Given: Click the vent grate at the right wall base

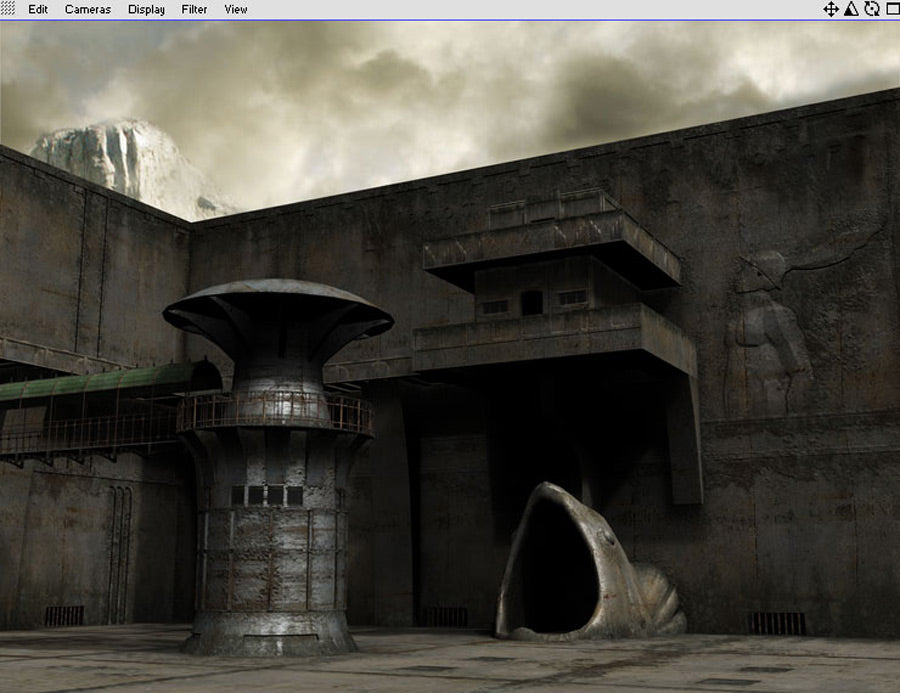Looking at the screenshot, I should pyautogui.click(x=777, y=623).
